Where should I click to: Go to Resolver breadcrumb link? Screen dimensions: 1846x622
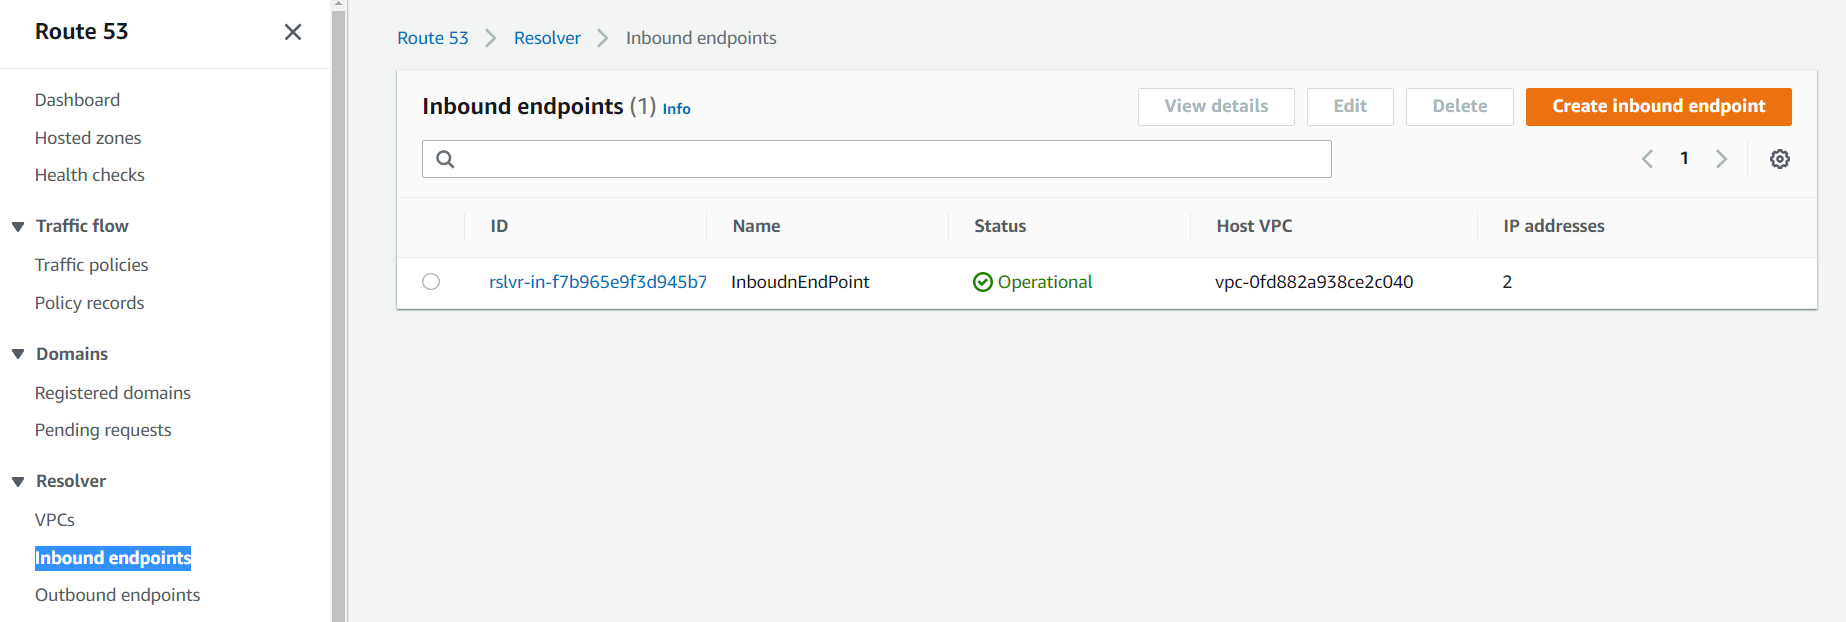[547, 38]
